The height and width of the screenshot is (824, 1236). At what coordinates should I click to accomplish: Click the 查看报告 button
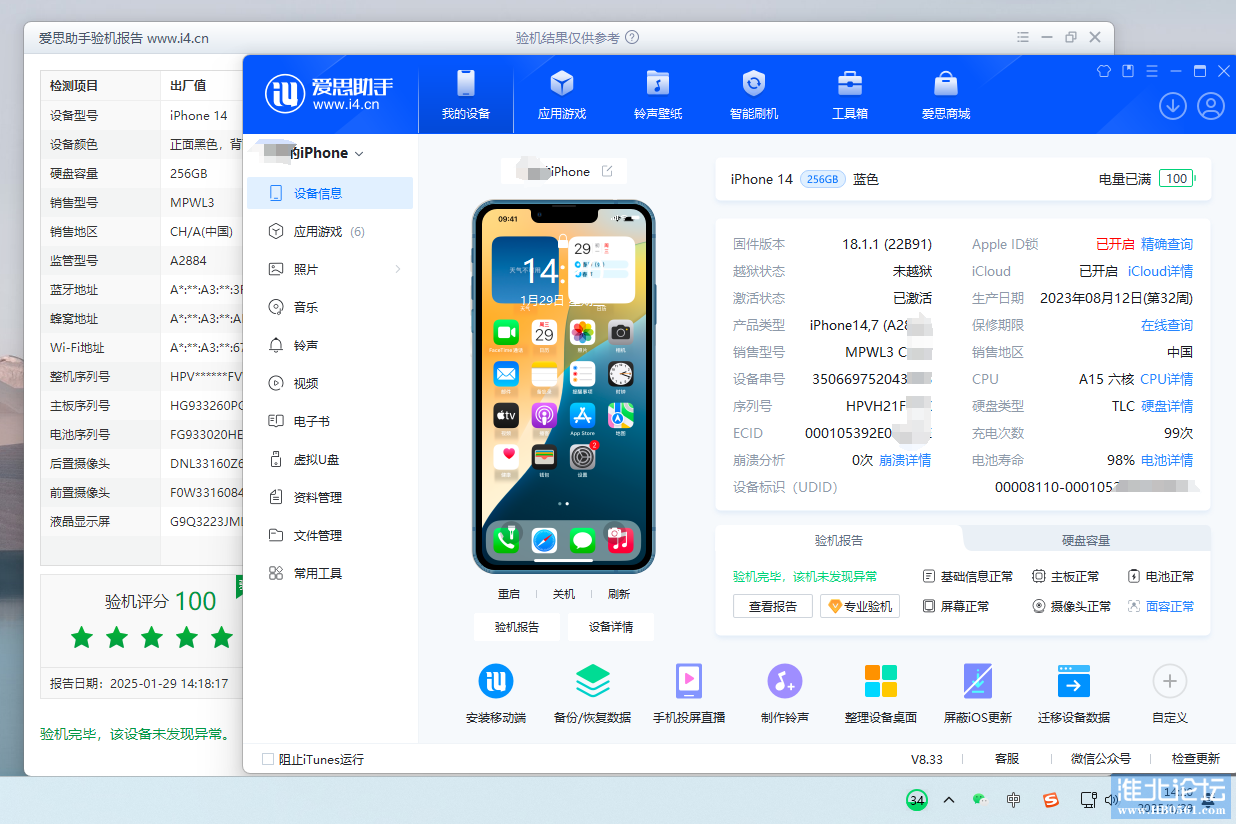773,606
